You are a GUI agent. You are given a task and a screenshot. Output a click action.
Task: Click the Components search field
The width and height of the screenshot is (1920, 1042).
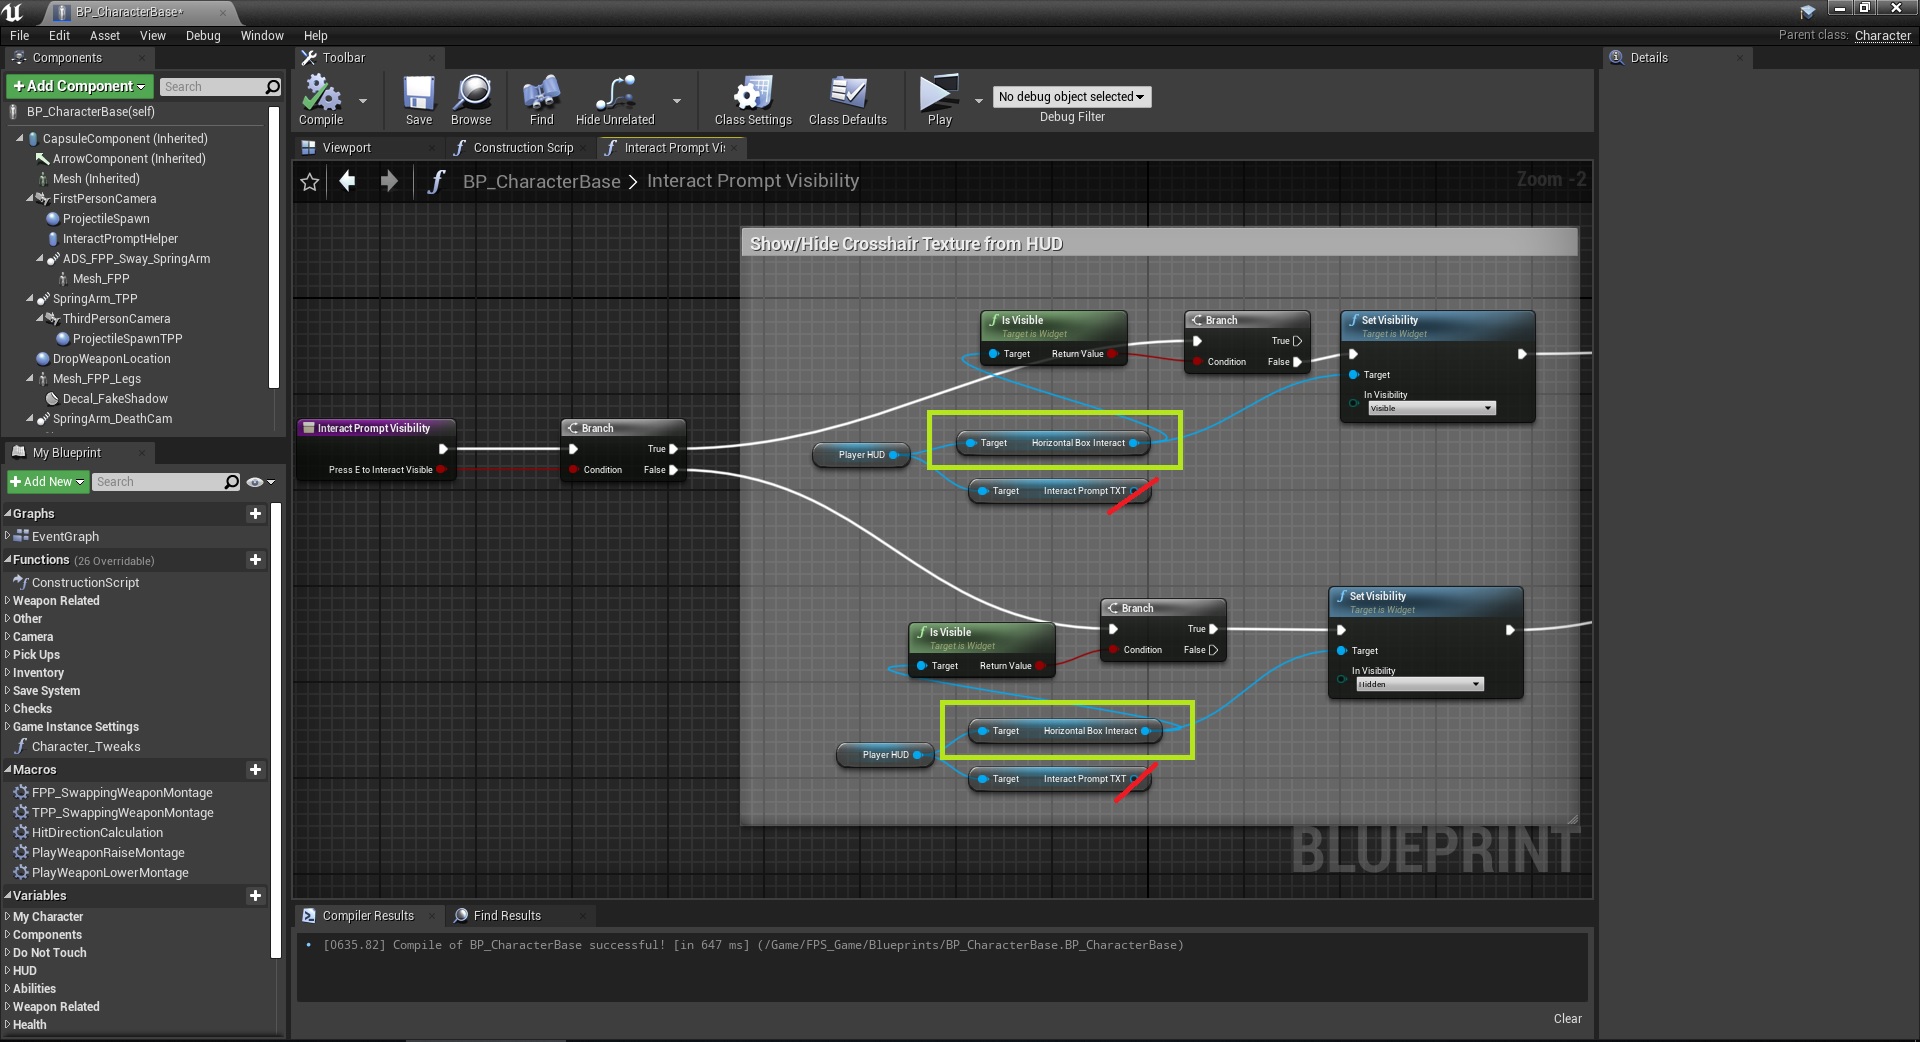point(212,87)
